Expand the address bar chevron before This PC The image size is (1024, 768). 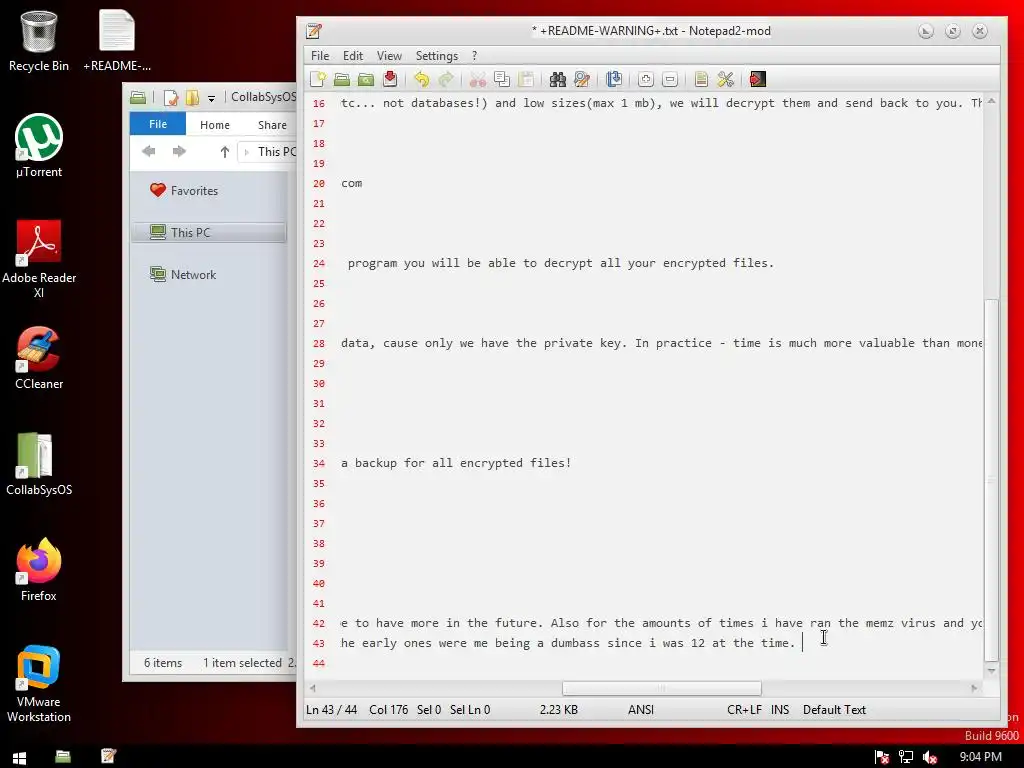246,152
